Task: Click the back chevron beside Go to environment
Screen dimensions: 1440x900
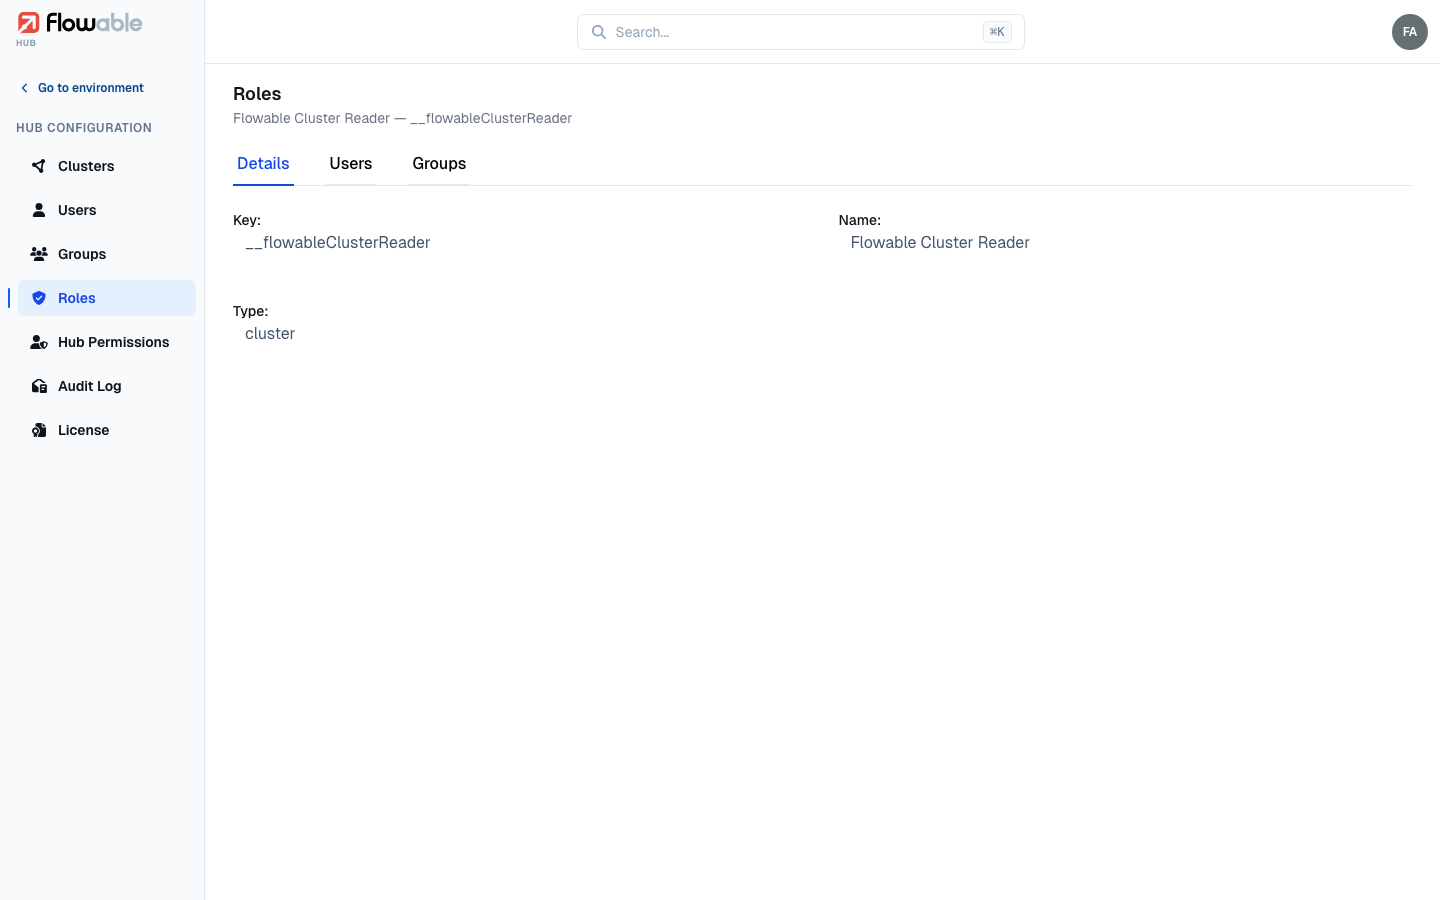Action: [x=25, y=88]
